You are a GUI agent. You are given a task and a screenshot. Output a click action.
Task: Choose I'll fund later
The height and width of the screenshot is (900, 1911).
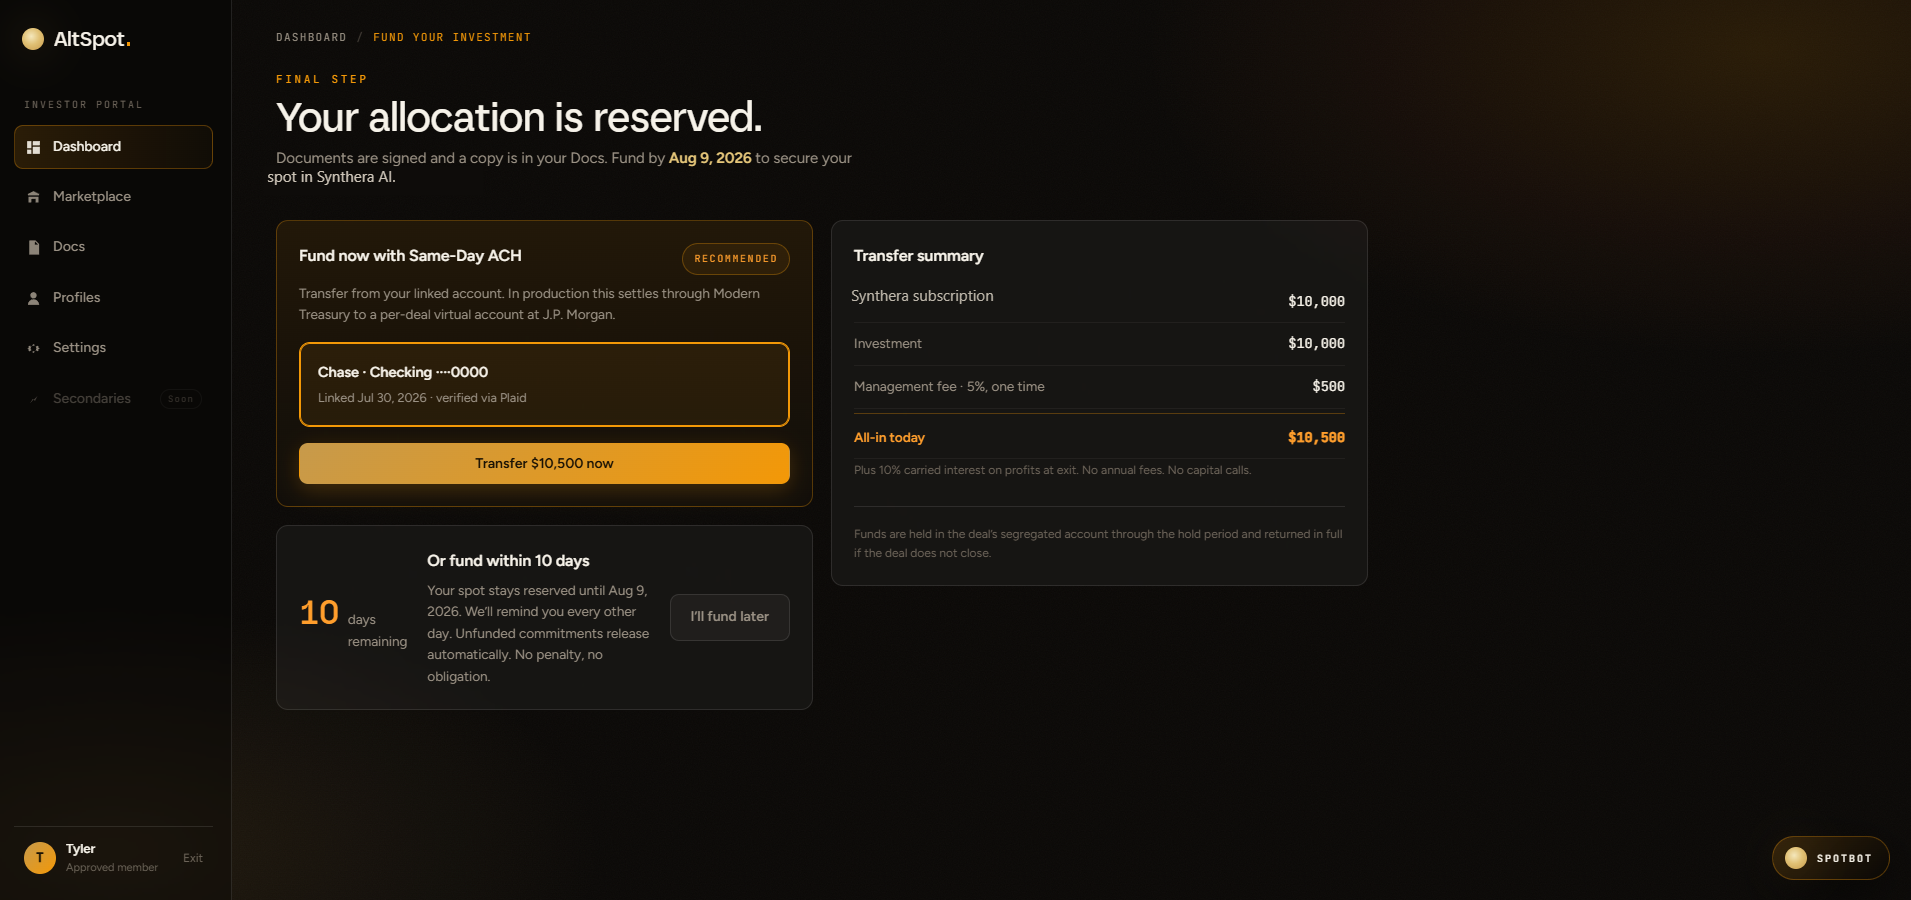click(x=730, y=617)
